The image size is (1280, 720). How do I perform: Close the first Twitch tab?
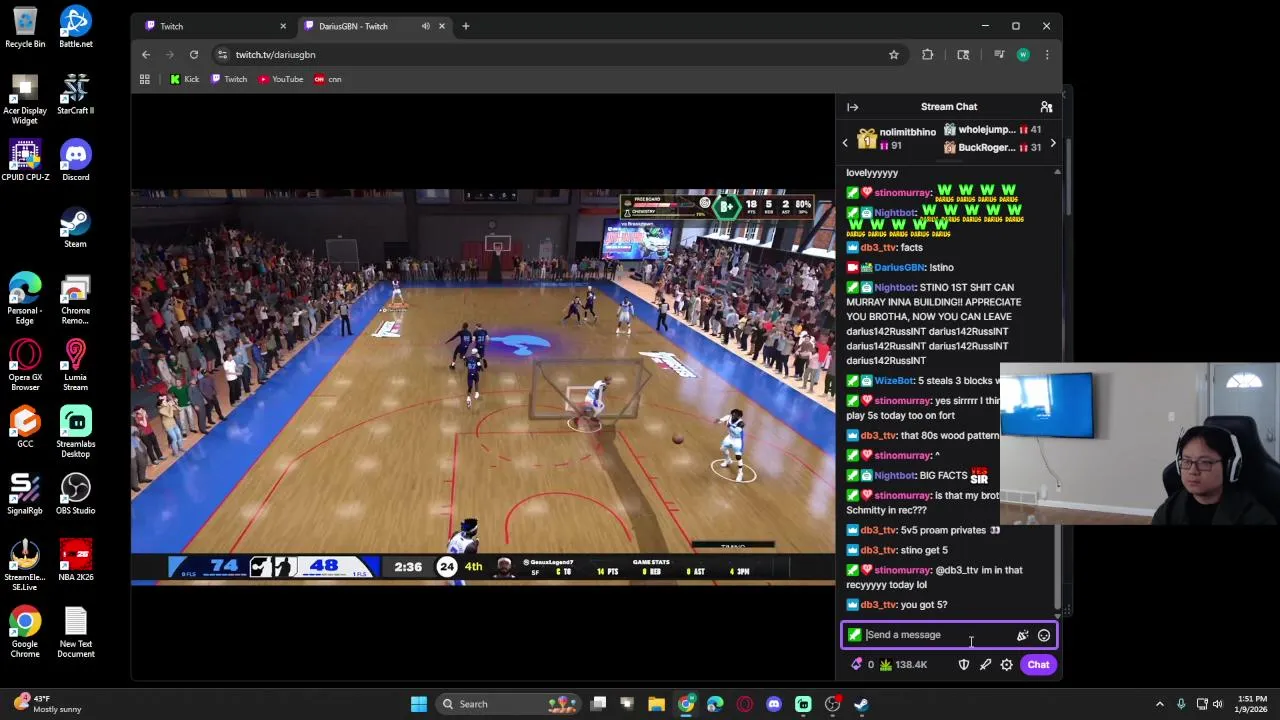tap(283, 26)
